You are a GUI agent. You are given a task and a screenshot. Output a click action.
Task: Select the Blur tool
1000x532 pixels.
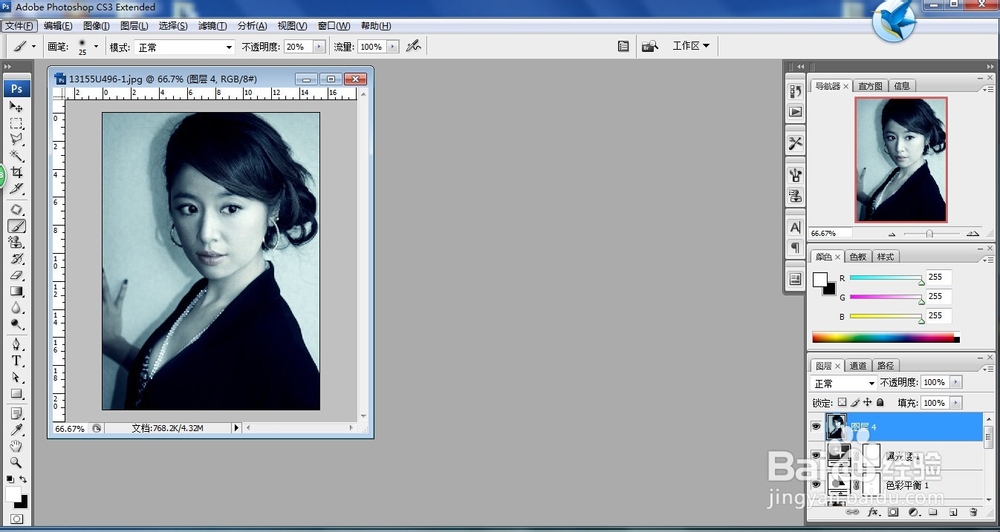(16, 308)
